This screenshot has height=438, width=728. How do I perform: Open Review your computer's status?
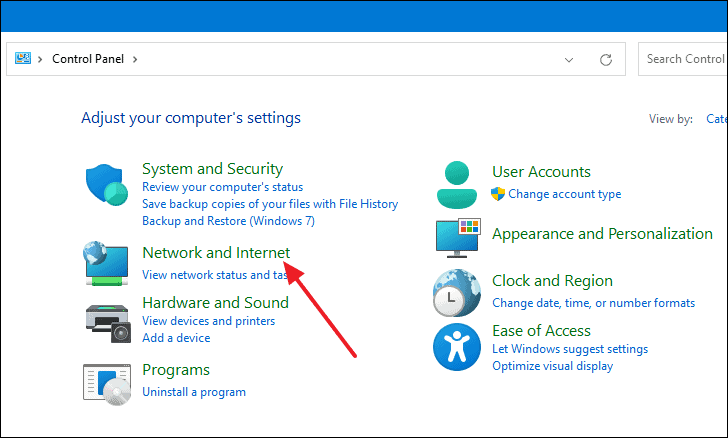(222, 187)
